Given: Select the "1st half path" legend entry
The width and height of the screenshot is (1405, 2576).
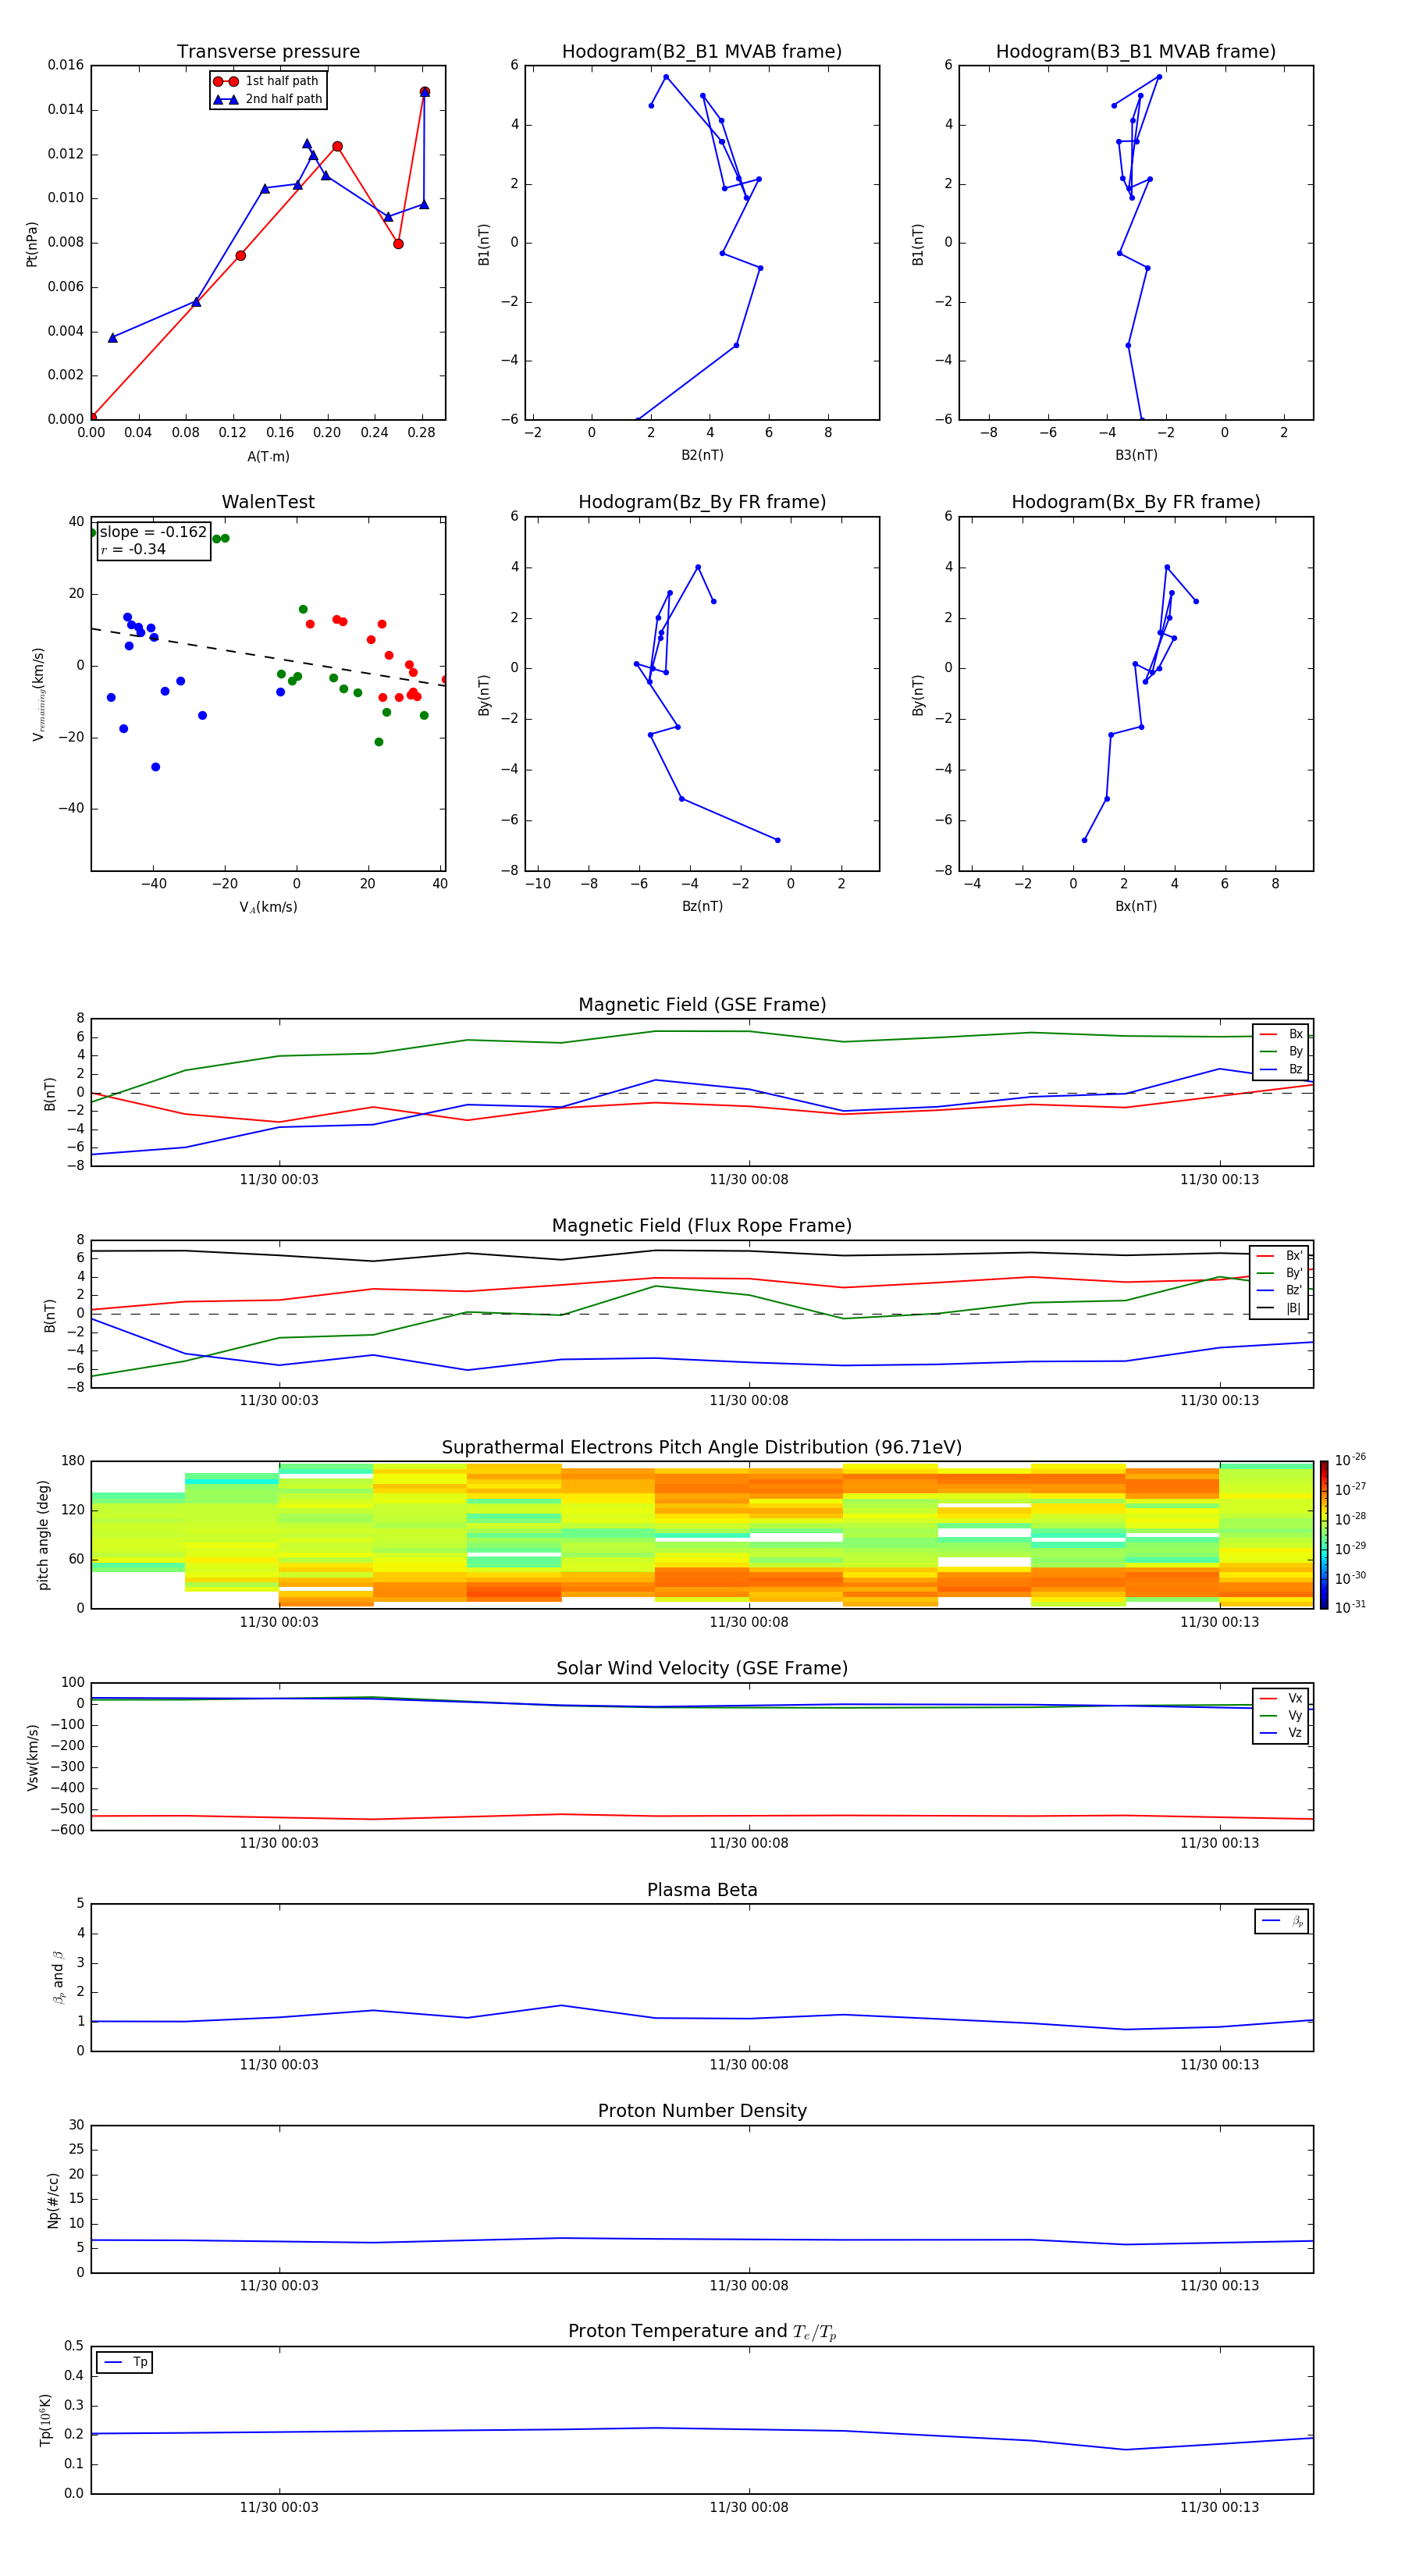Looking at the screenshot, I should pos(267,81).
